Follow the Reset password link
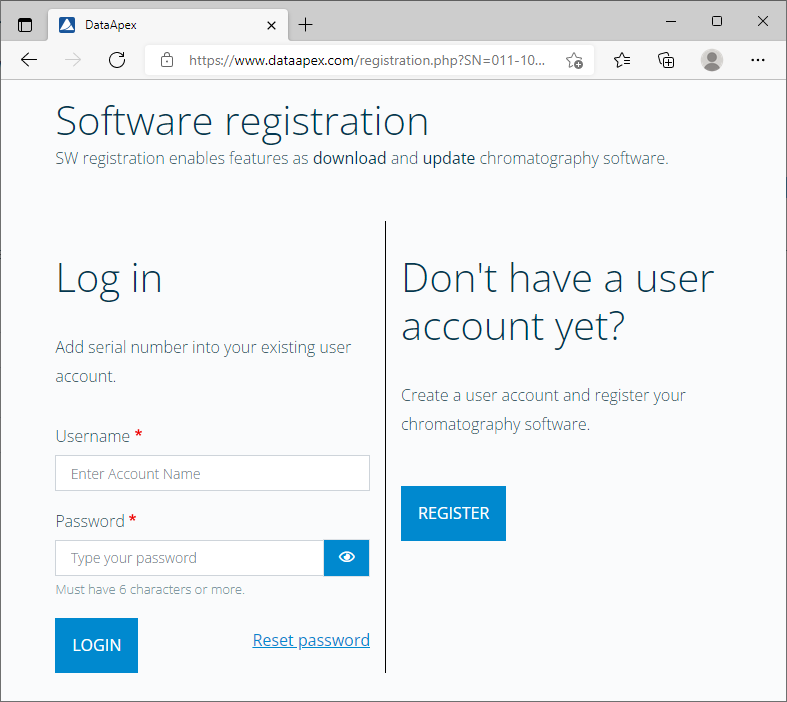Screen dimensions: 787x702 coord(311,640)
